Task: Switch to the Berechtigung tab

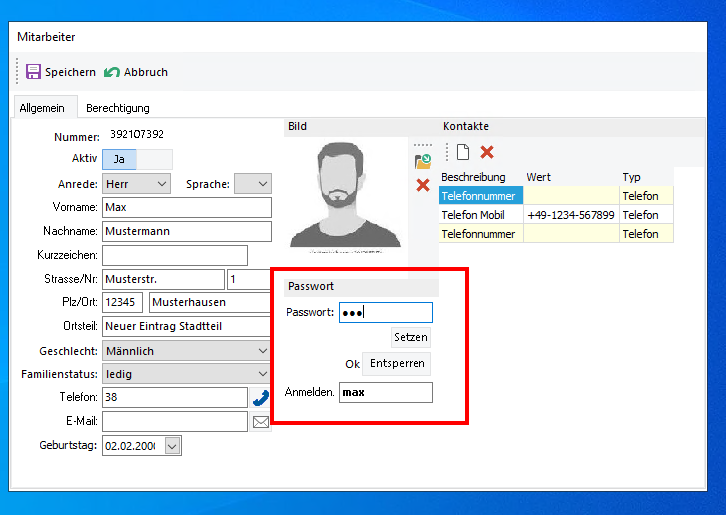Action: tap(117, 108)
